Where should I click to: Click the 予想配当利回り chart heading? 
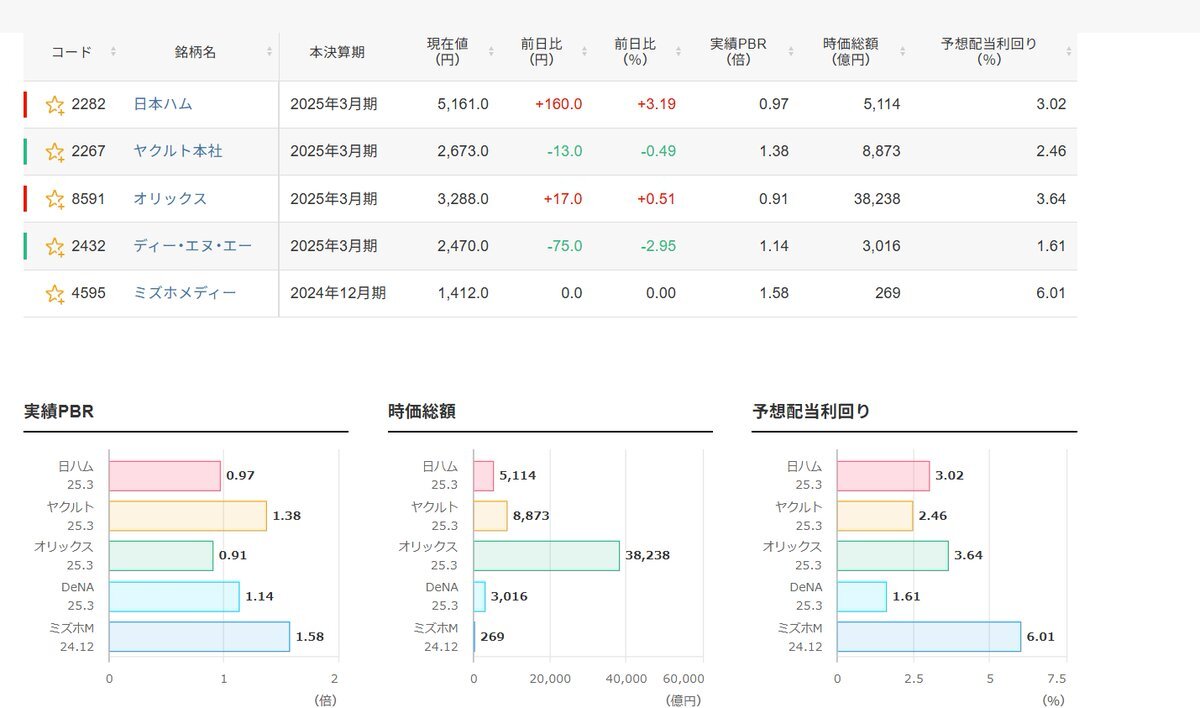point(811,411)
